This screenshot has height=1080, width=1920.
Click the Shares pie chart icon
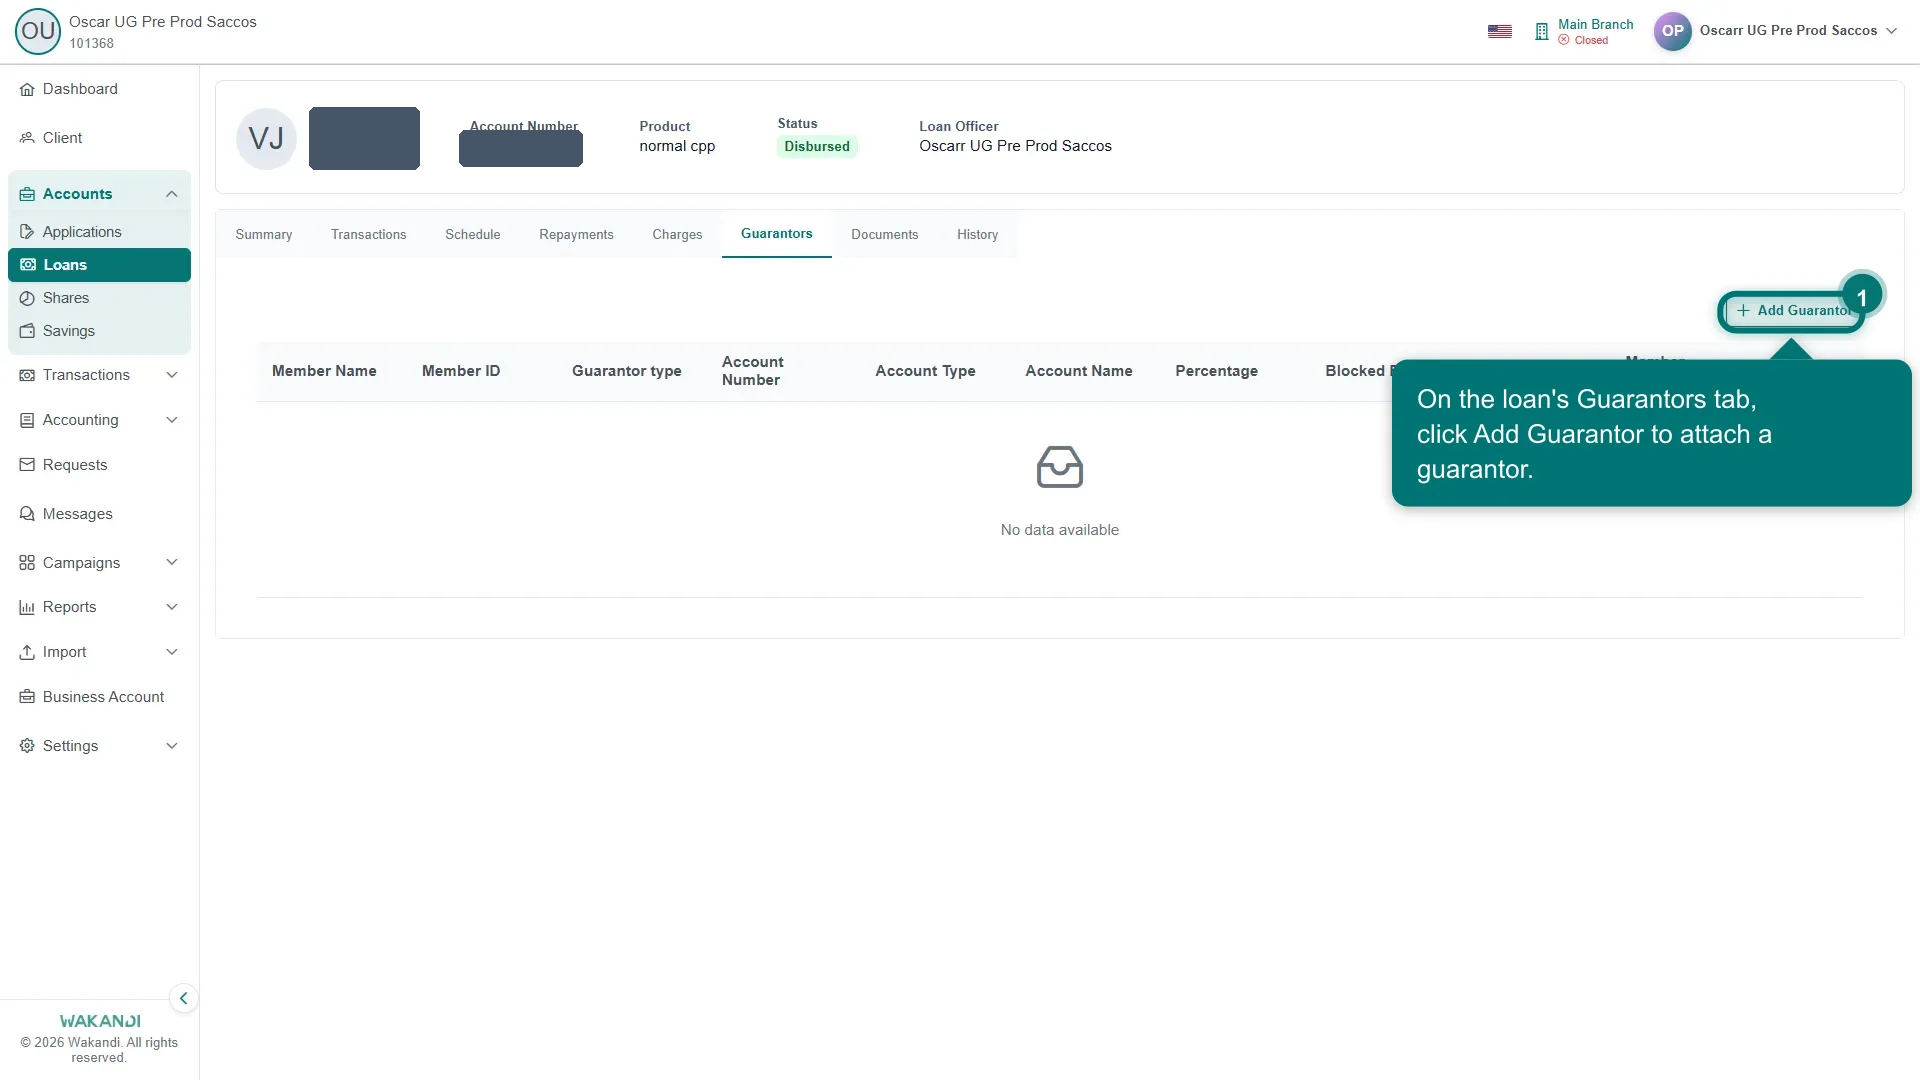27,298
